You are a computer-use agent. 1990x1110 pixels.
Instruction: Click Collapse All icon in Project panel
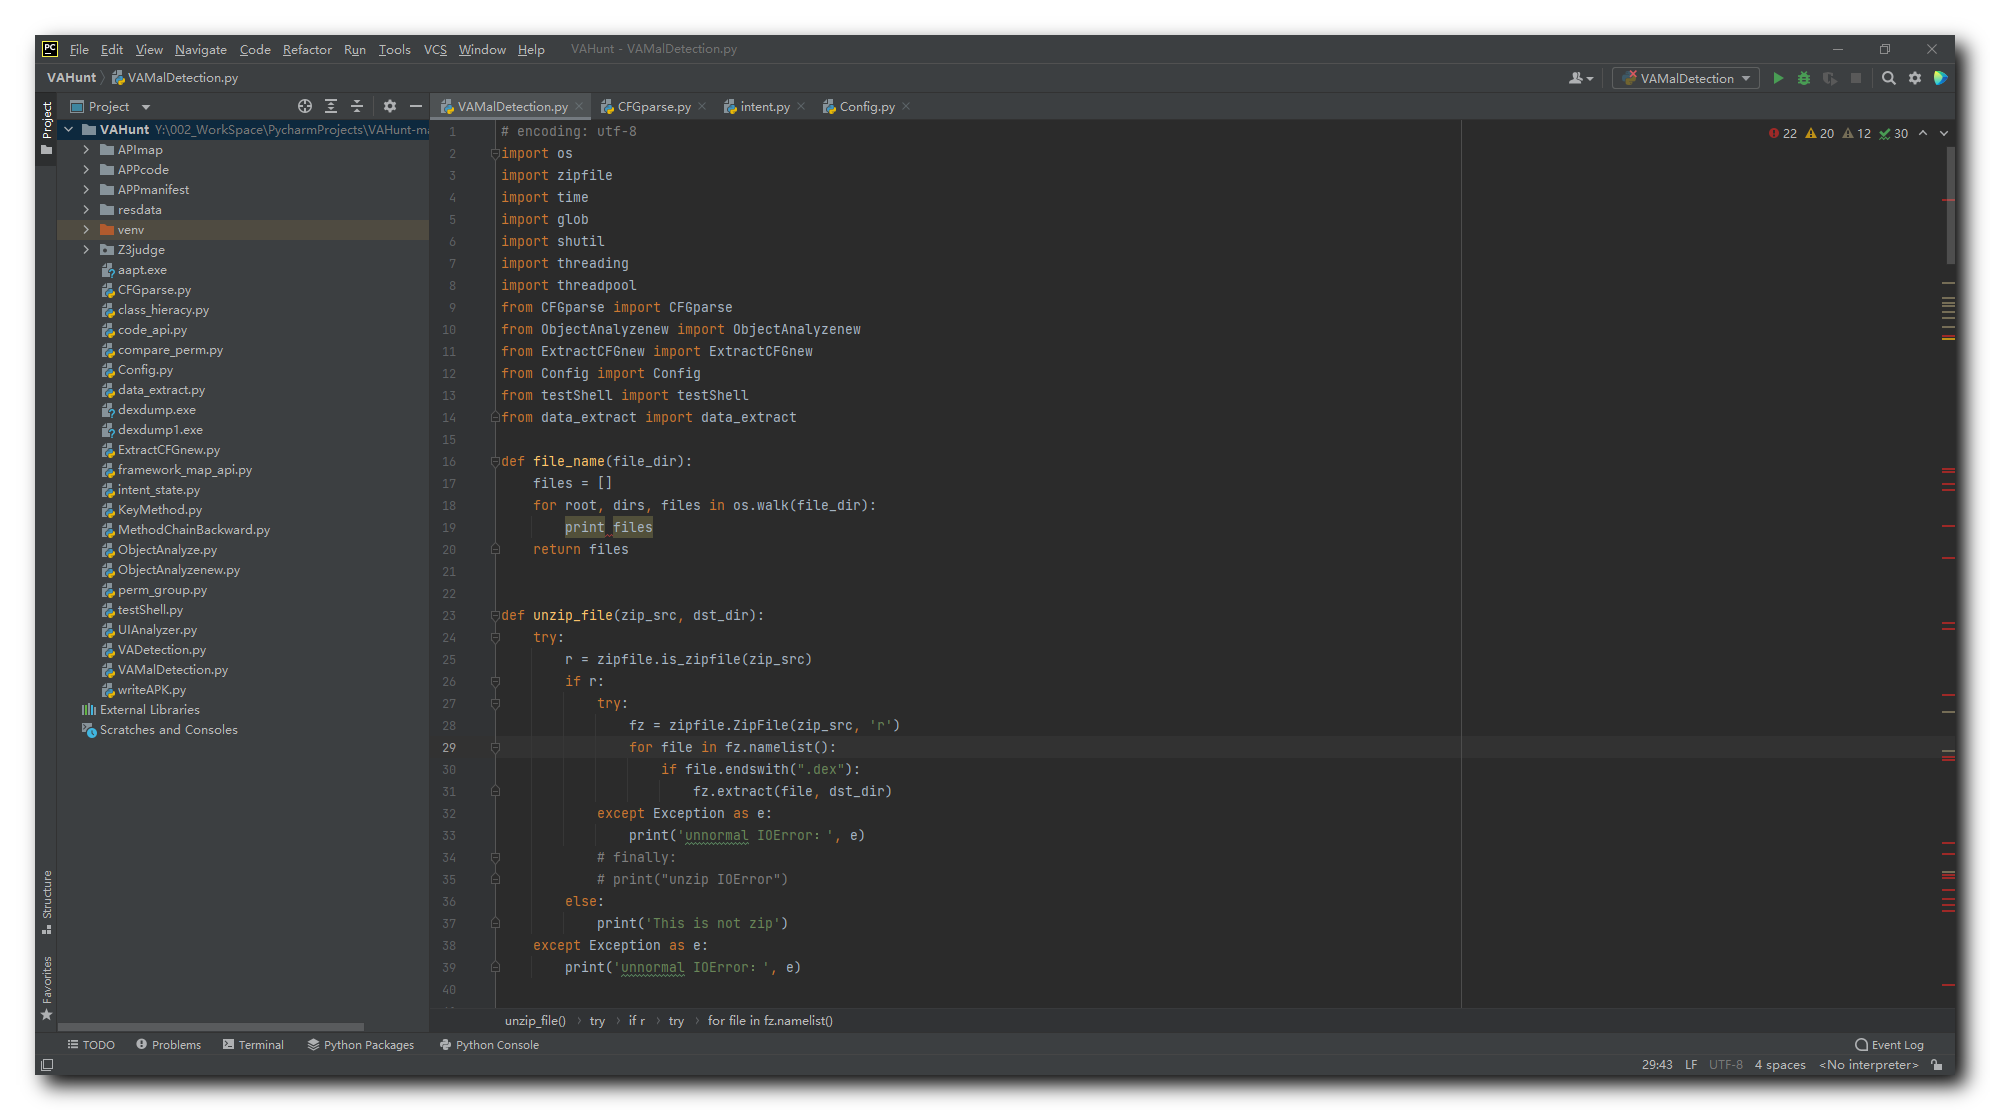(x=357, y=106)
